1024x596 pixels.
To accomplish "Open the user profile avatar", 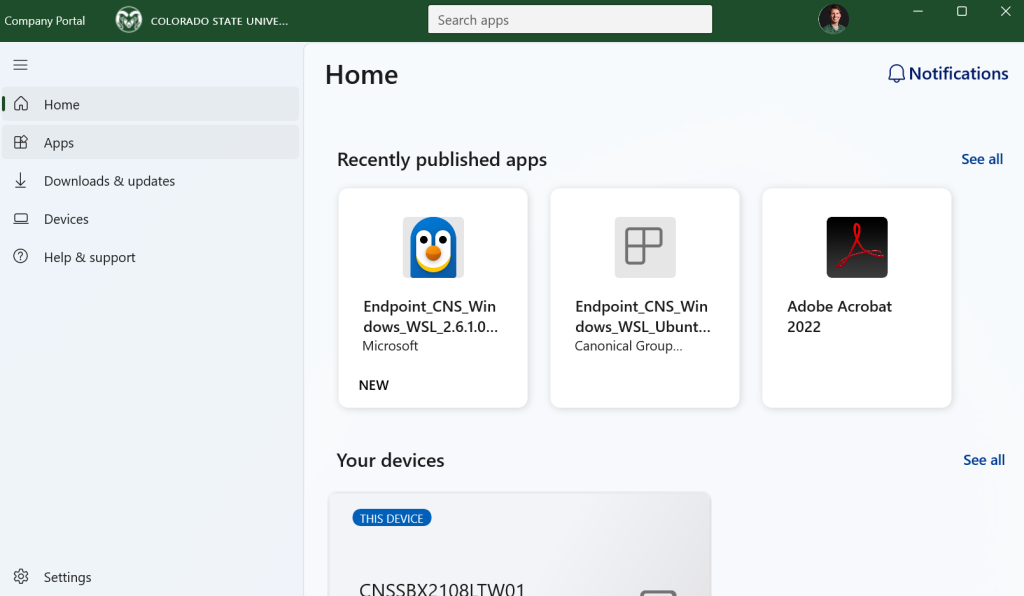I will click(833, 19).
